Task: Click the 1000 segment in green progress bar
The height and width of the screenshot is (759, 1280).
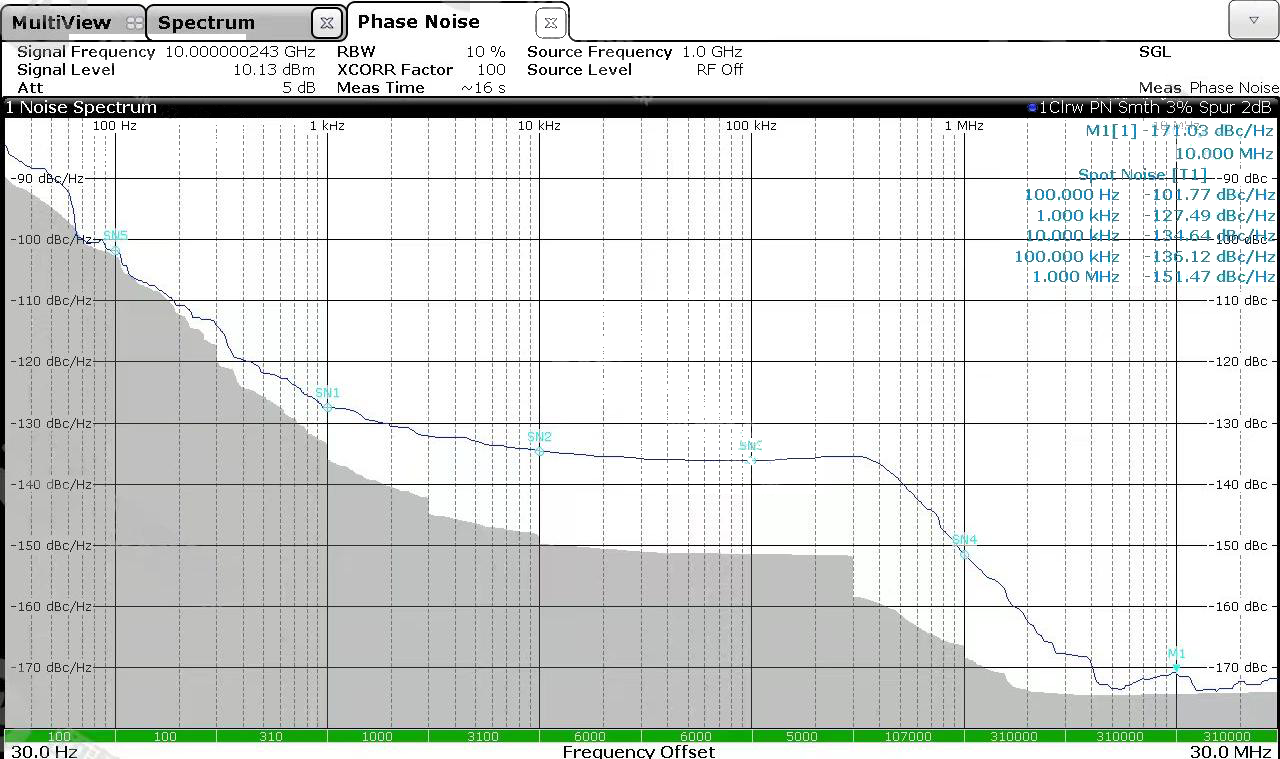Action: pos(377,736)
